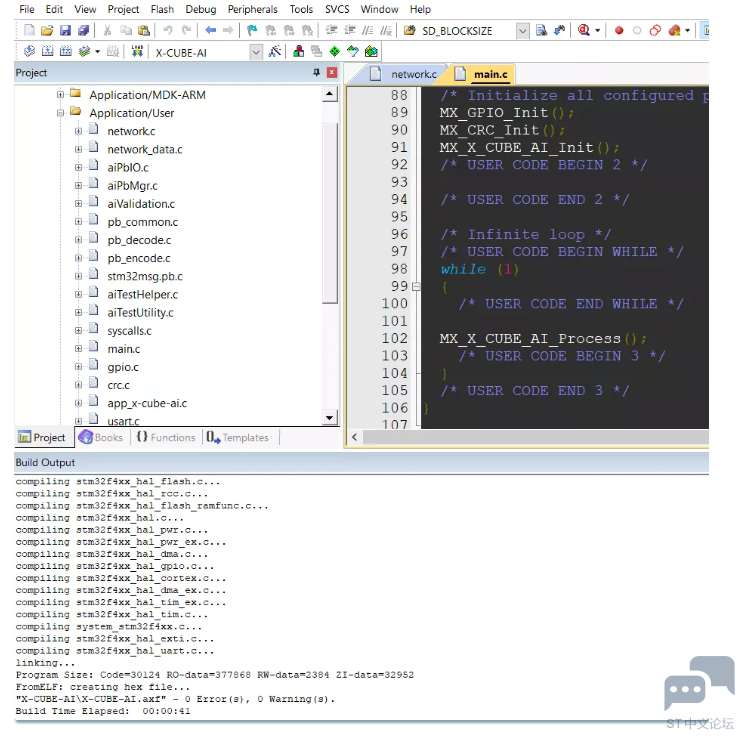Collapse the while loop block at line 99

click(x=416, y=287)
